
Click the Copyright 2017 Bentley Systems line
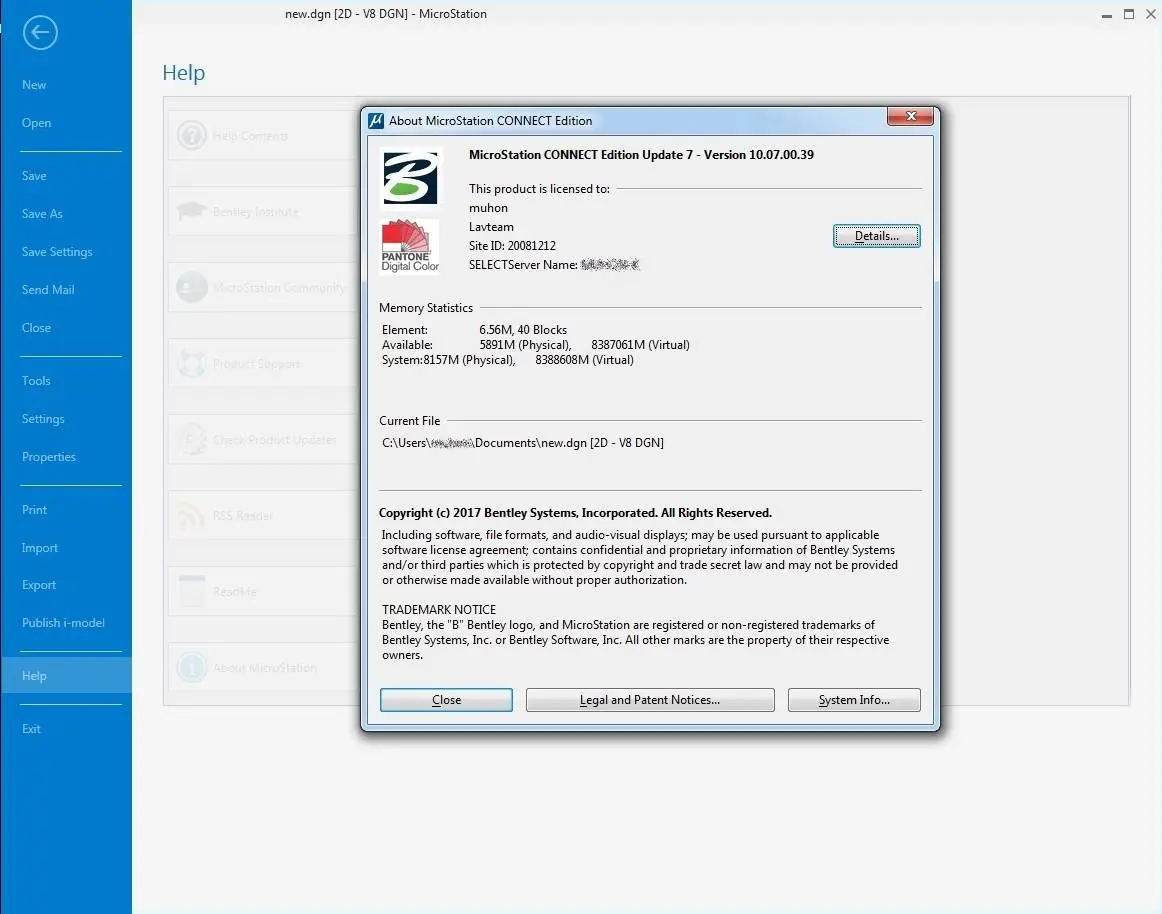575,513
